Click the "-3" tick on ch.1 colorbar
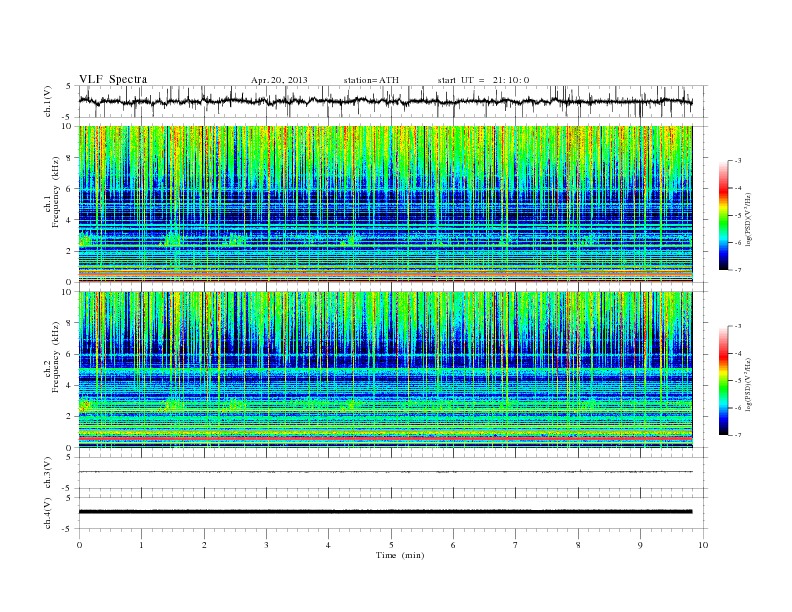This screenshot has height=612, width=792. click(738, 161)
